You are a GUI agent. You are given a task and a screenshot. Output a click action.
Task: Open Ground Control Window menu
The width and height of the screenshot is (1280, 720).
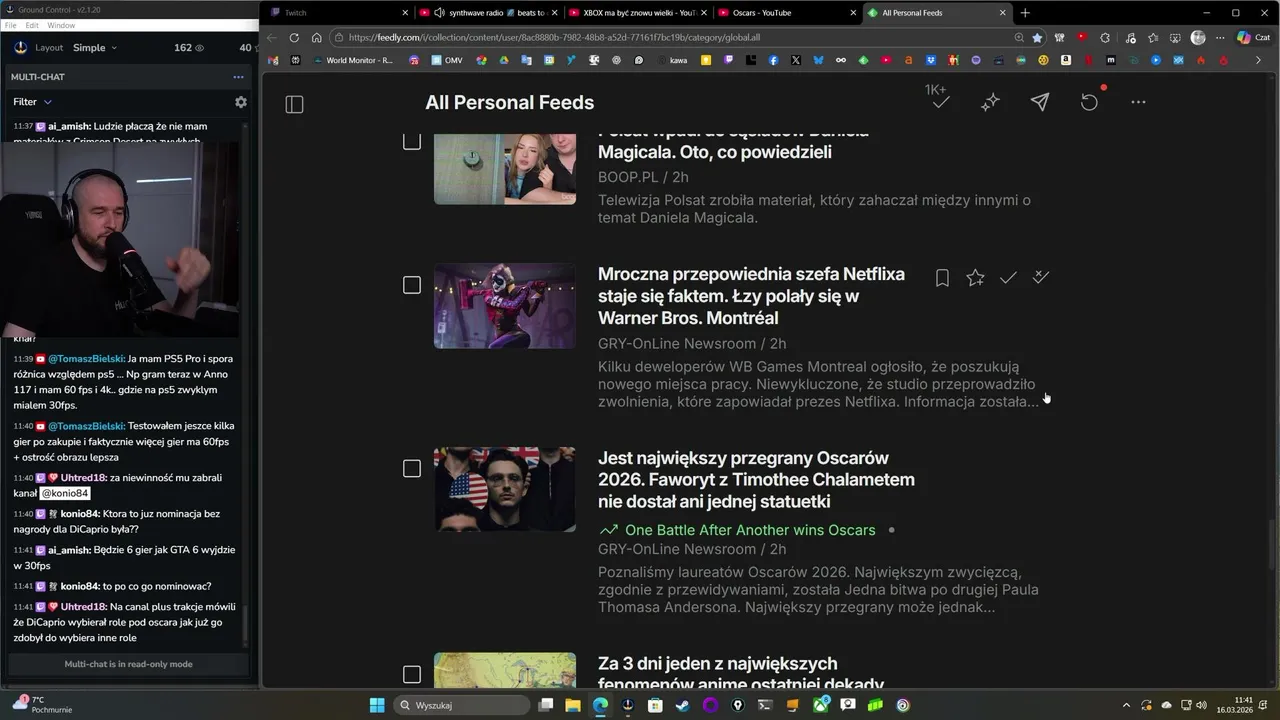tap(61, 25)
